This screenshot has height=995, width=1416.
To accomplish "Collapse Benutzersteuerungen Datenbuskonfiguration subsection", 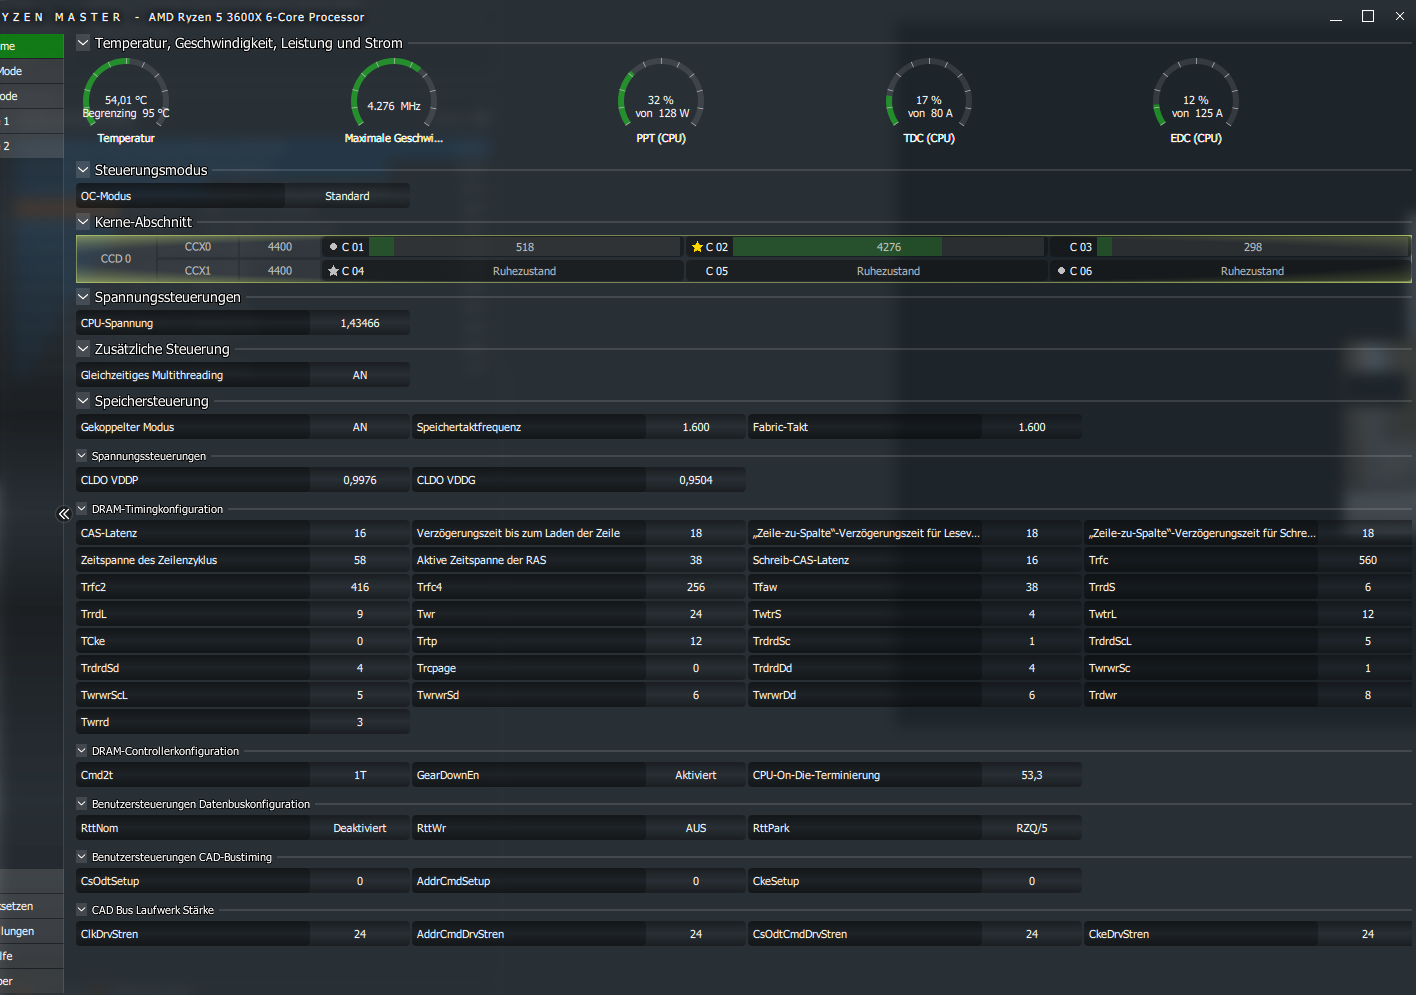I will pos(82,804).
